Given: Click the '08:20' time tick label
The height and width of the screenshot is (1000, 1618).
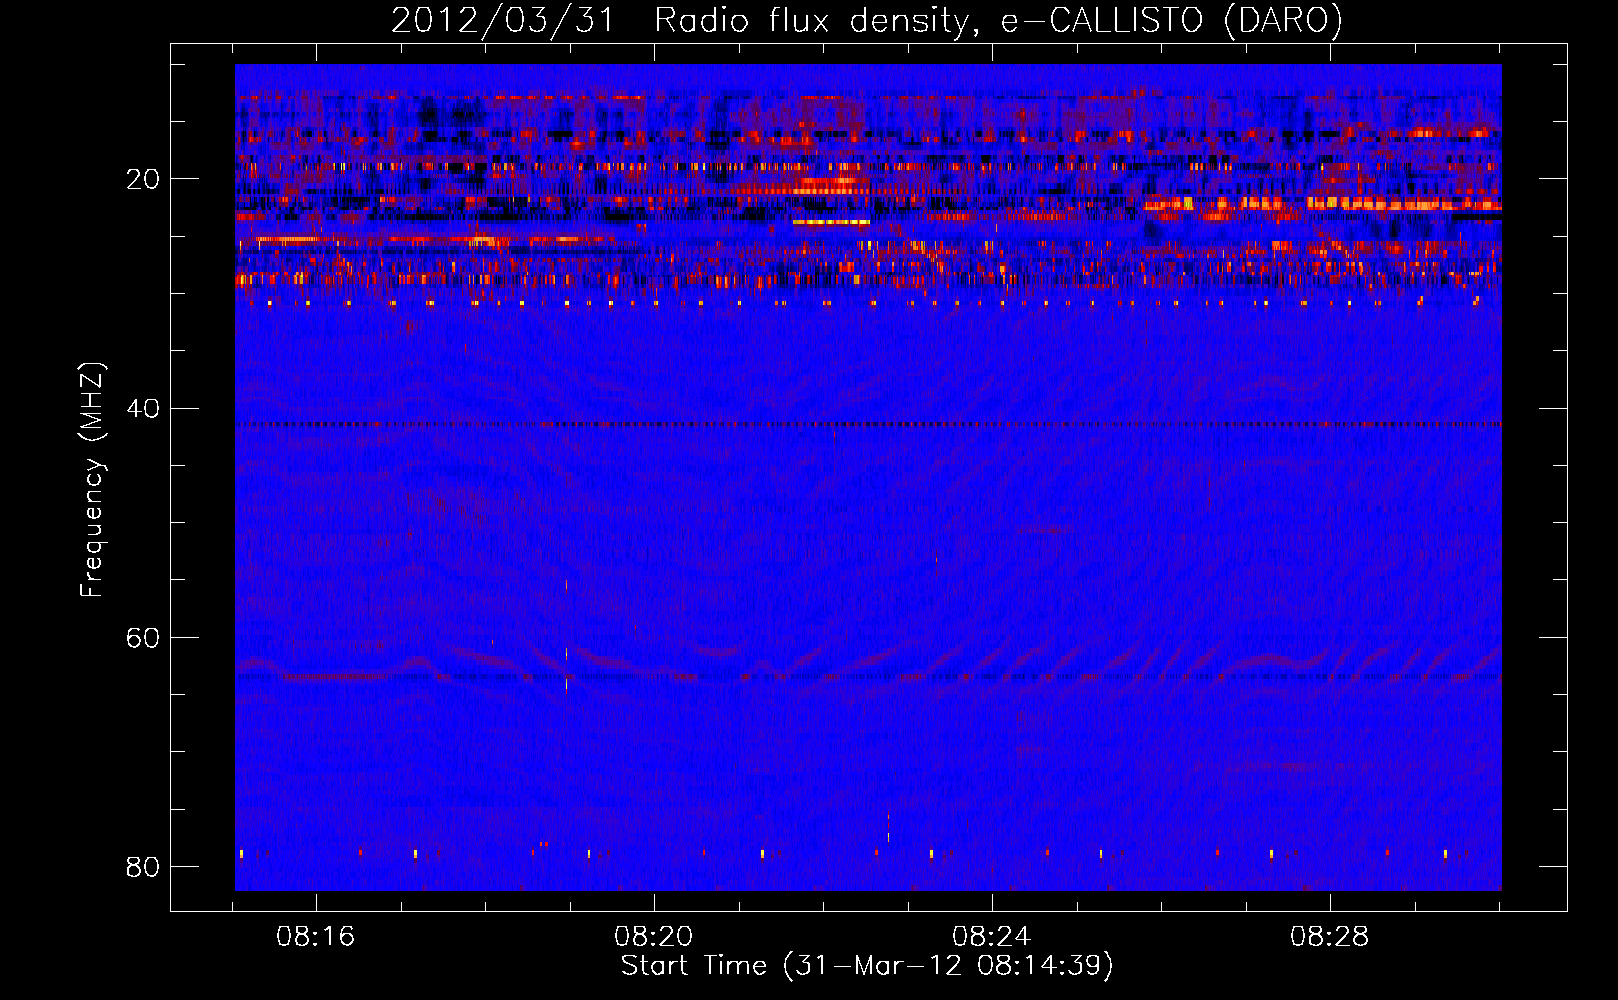Looking at the screenshot, I should 654,937.
